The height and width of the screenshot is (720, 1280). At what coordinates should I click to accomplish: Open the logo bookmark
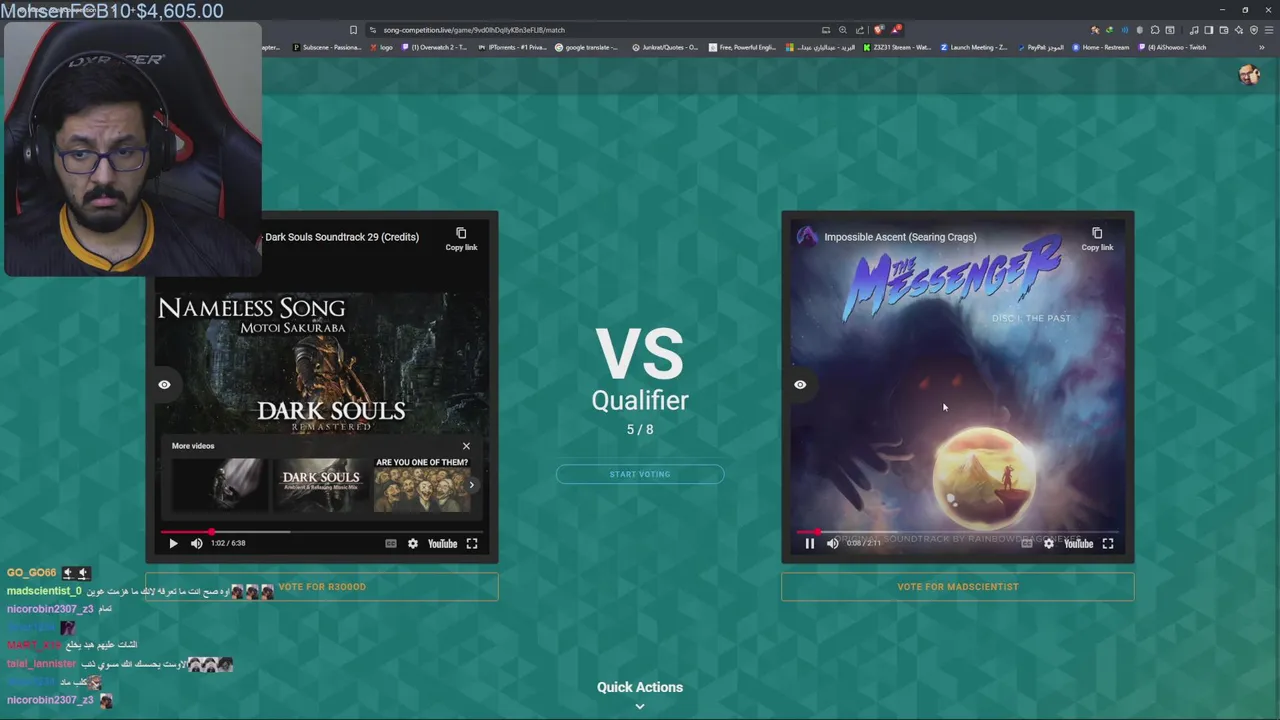point(381,47)
